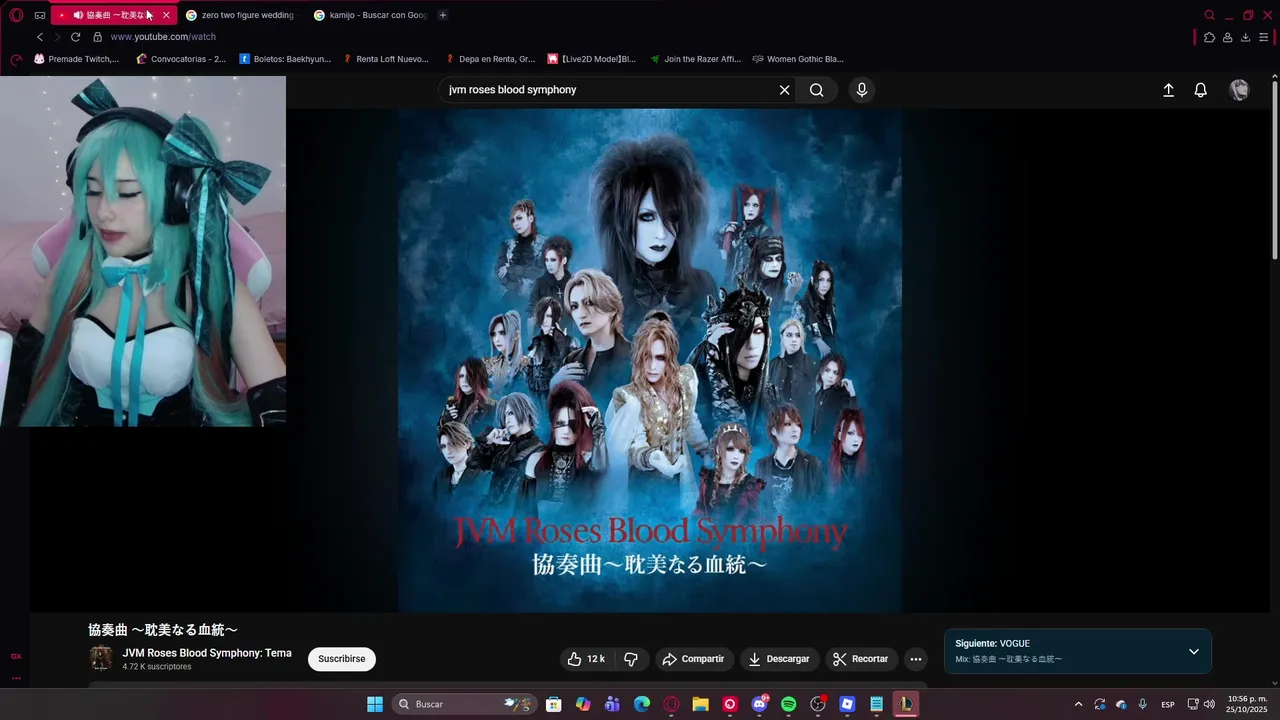Click the address bar padlock icon

click(97, 37)
